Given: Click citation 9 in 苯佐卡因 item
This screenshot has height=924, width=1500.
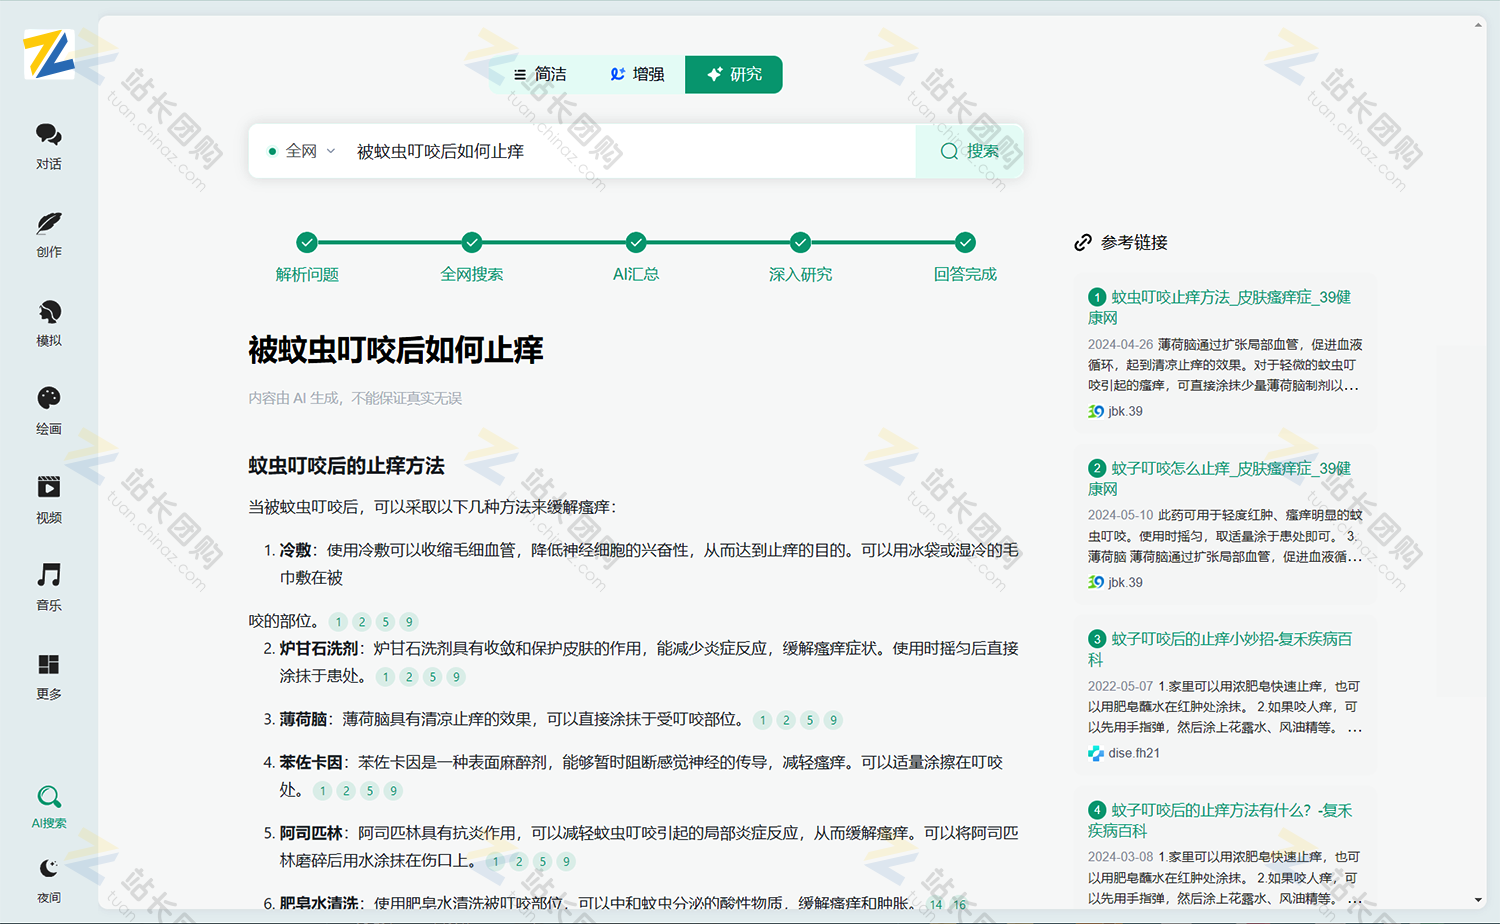Looking at the screenshot, I should (x=393, y=791).
